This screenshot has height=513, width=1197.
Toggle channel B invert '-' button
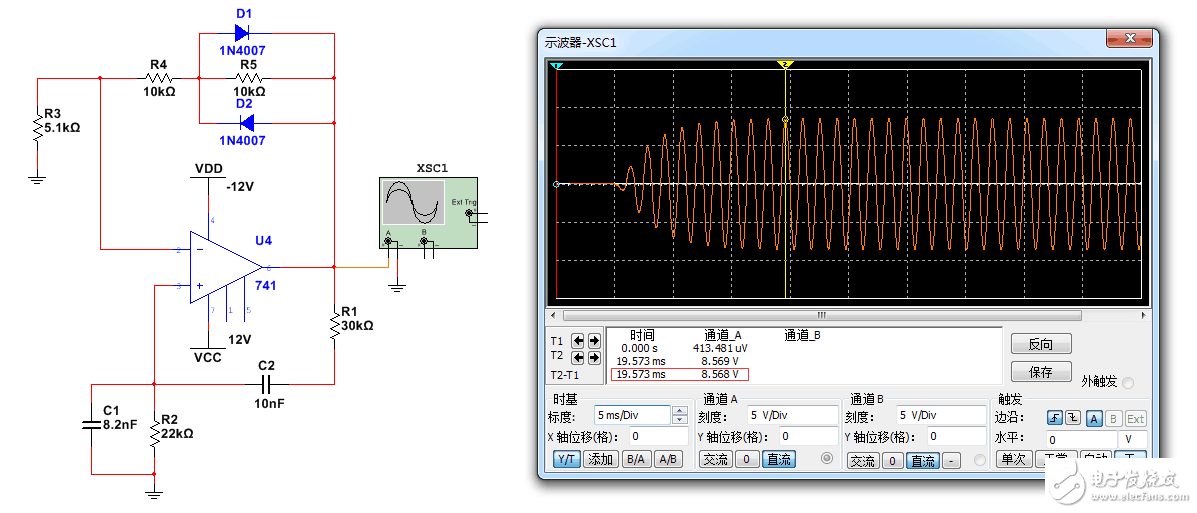click(951, 461)
